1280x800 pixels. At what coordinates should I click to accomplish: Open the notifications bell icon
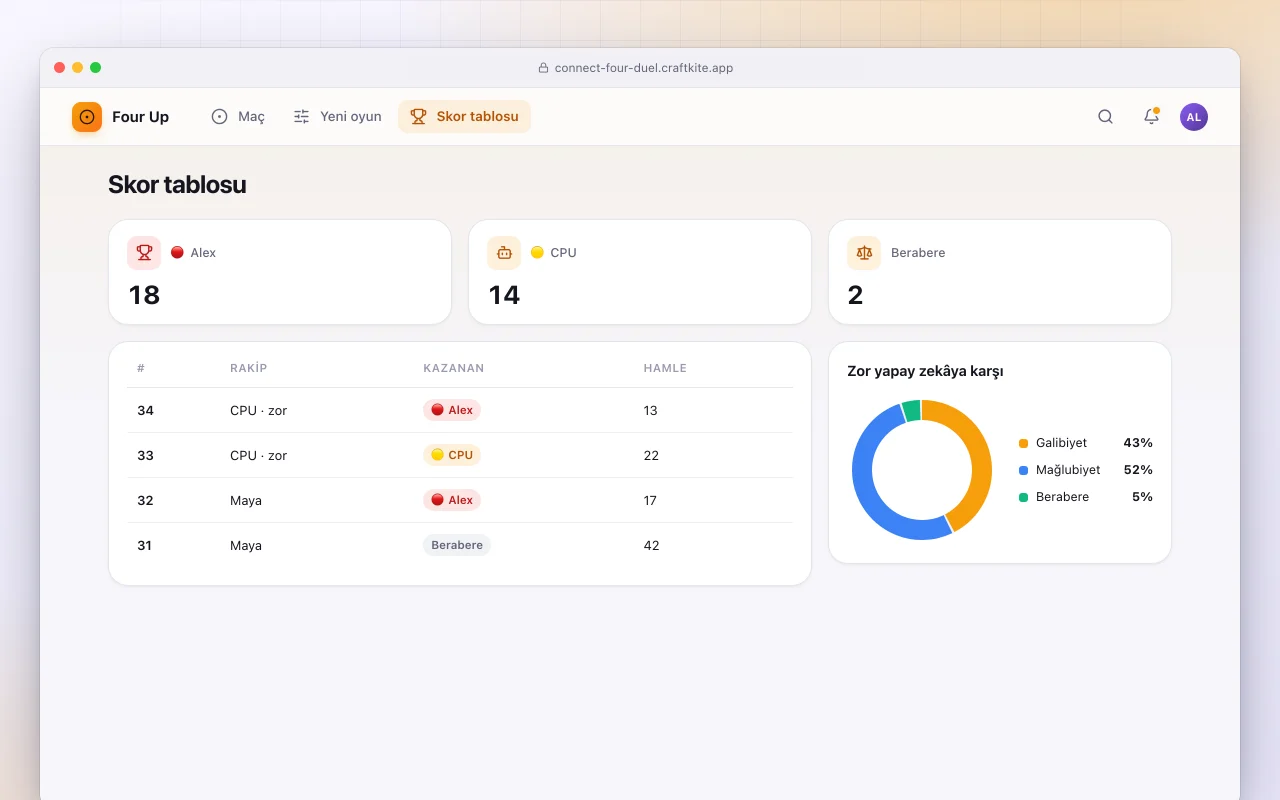click(x=1151, y=117)
